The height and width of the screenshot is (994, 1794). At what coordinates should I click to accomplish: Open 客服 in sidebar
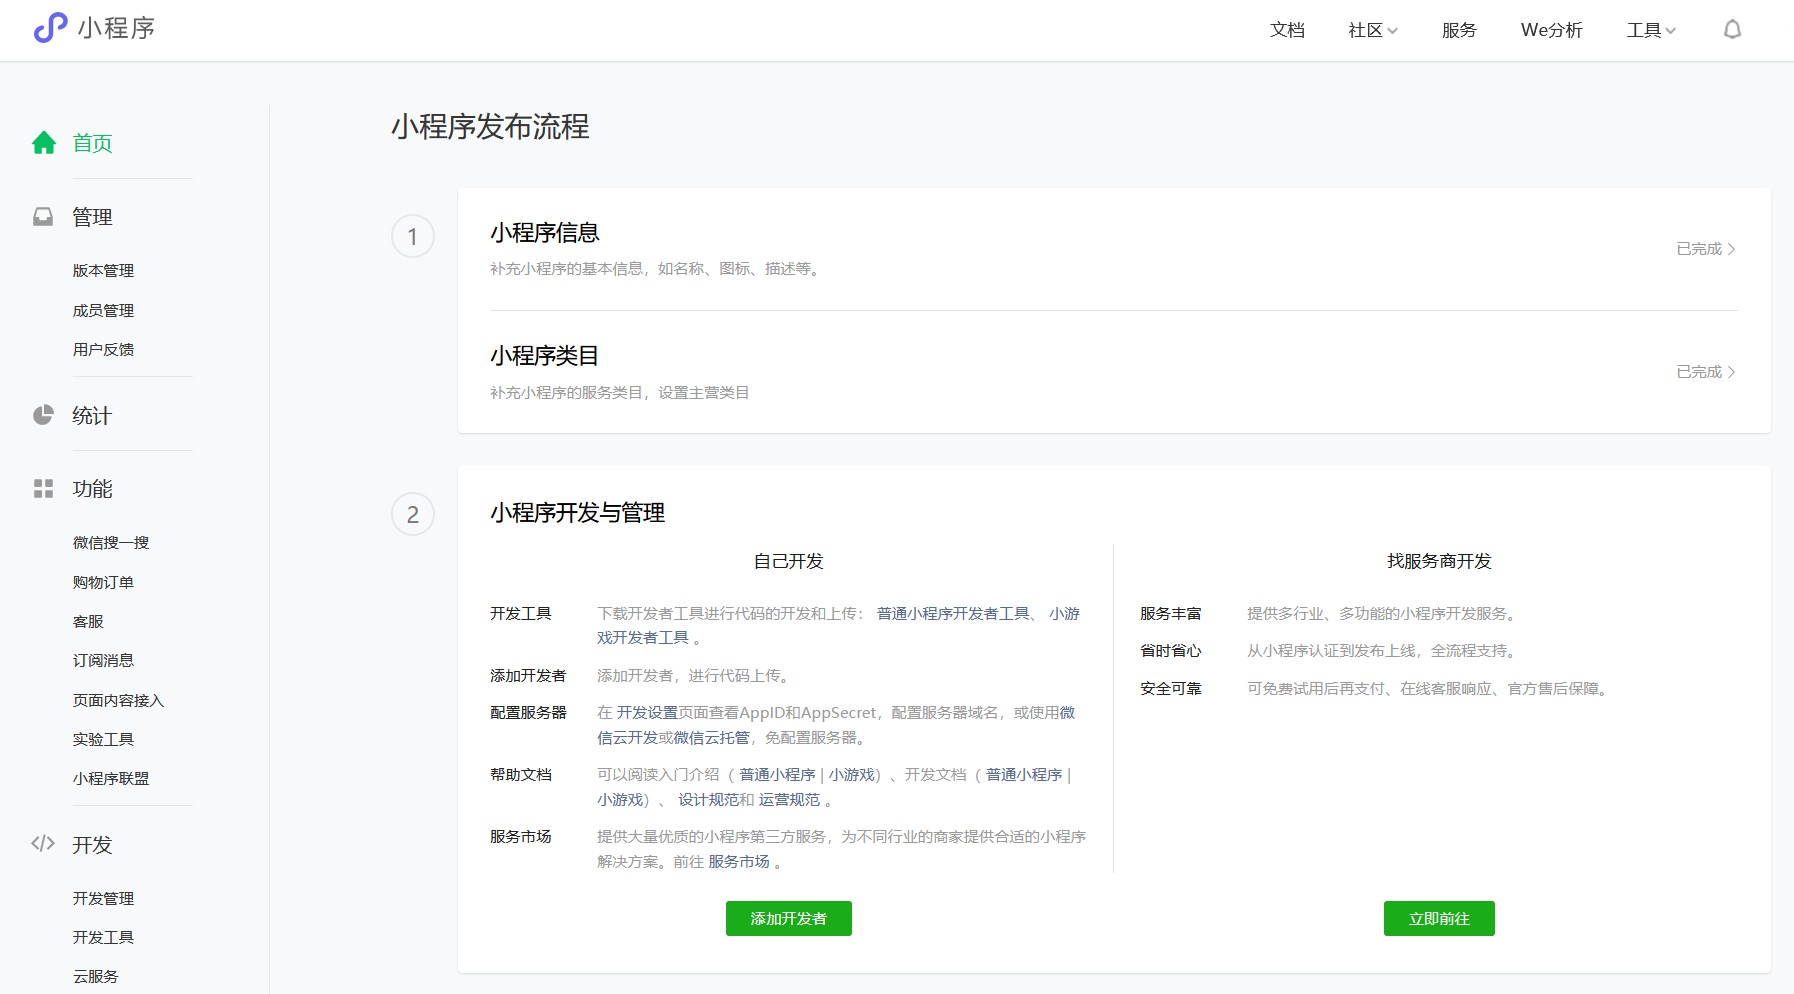[x=88, y=621]
